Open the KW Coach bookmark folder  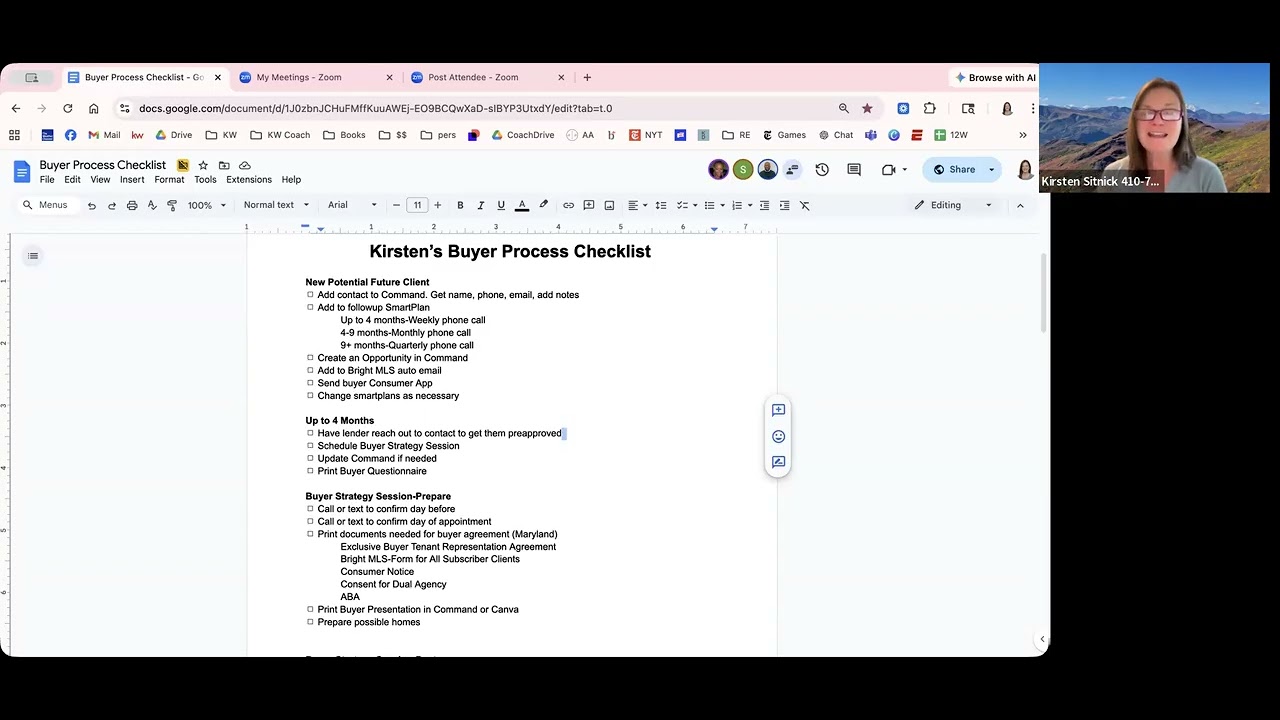click(280, 135)
